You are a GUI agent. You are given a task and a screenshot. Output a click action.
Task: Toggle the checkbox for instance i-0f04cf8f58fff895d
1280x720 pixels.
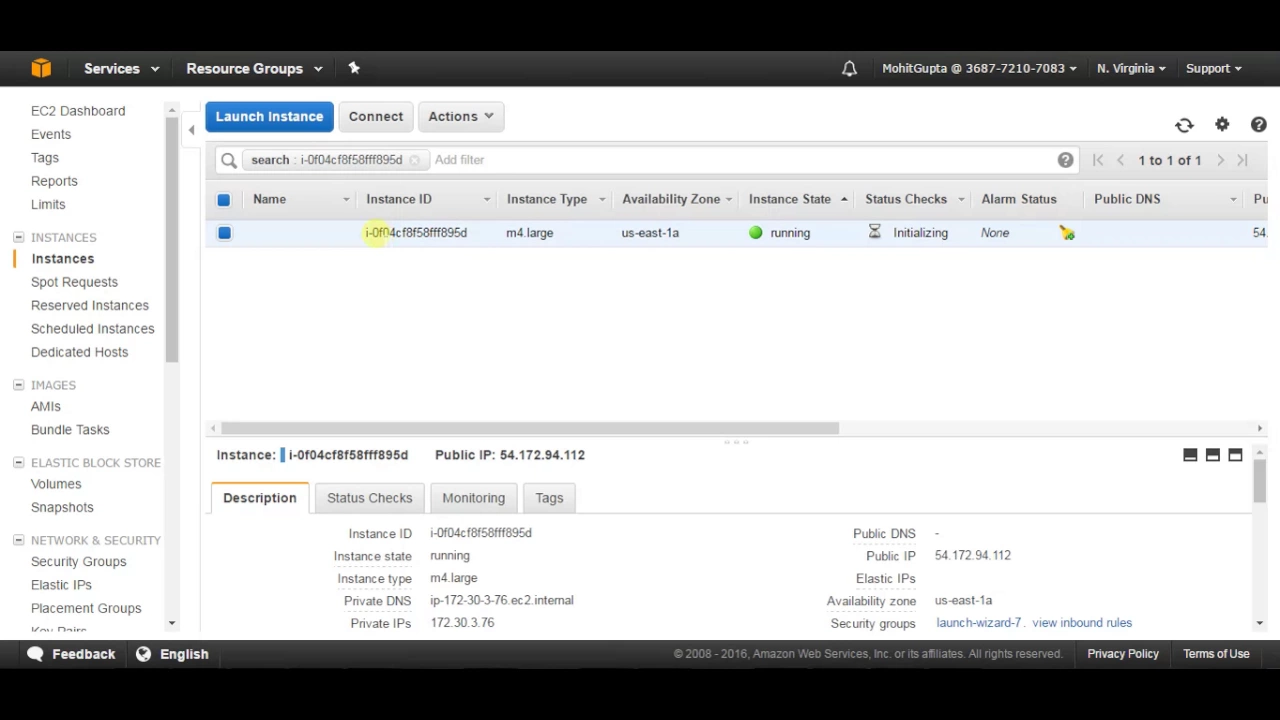pyautogui.click(x=224, y=233)
